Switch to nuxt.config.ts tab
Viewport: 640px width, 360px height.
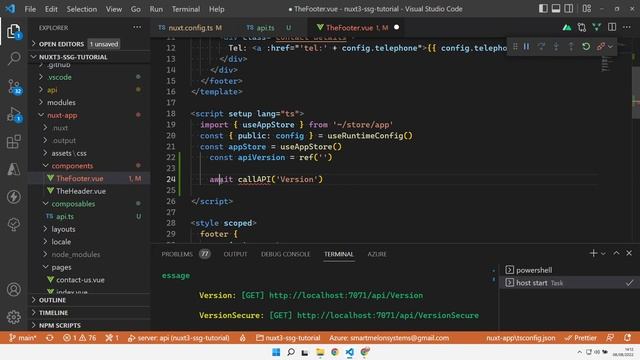pyautogui.click(x=190, y=28)
